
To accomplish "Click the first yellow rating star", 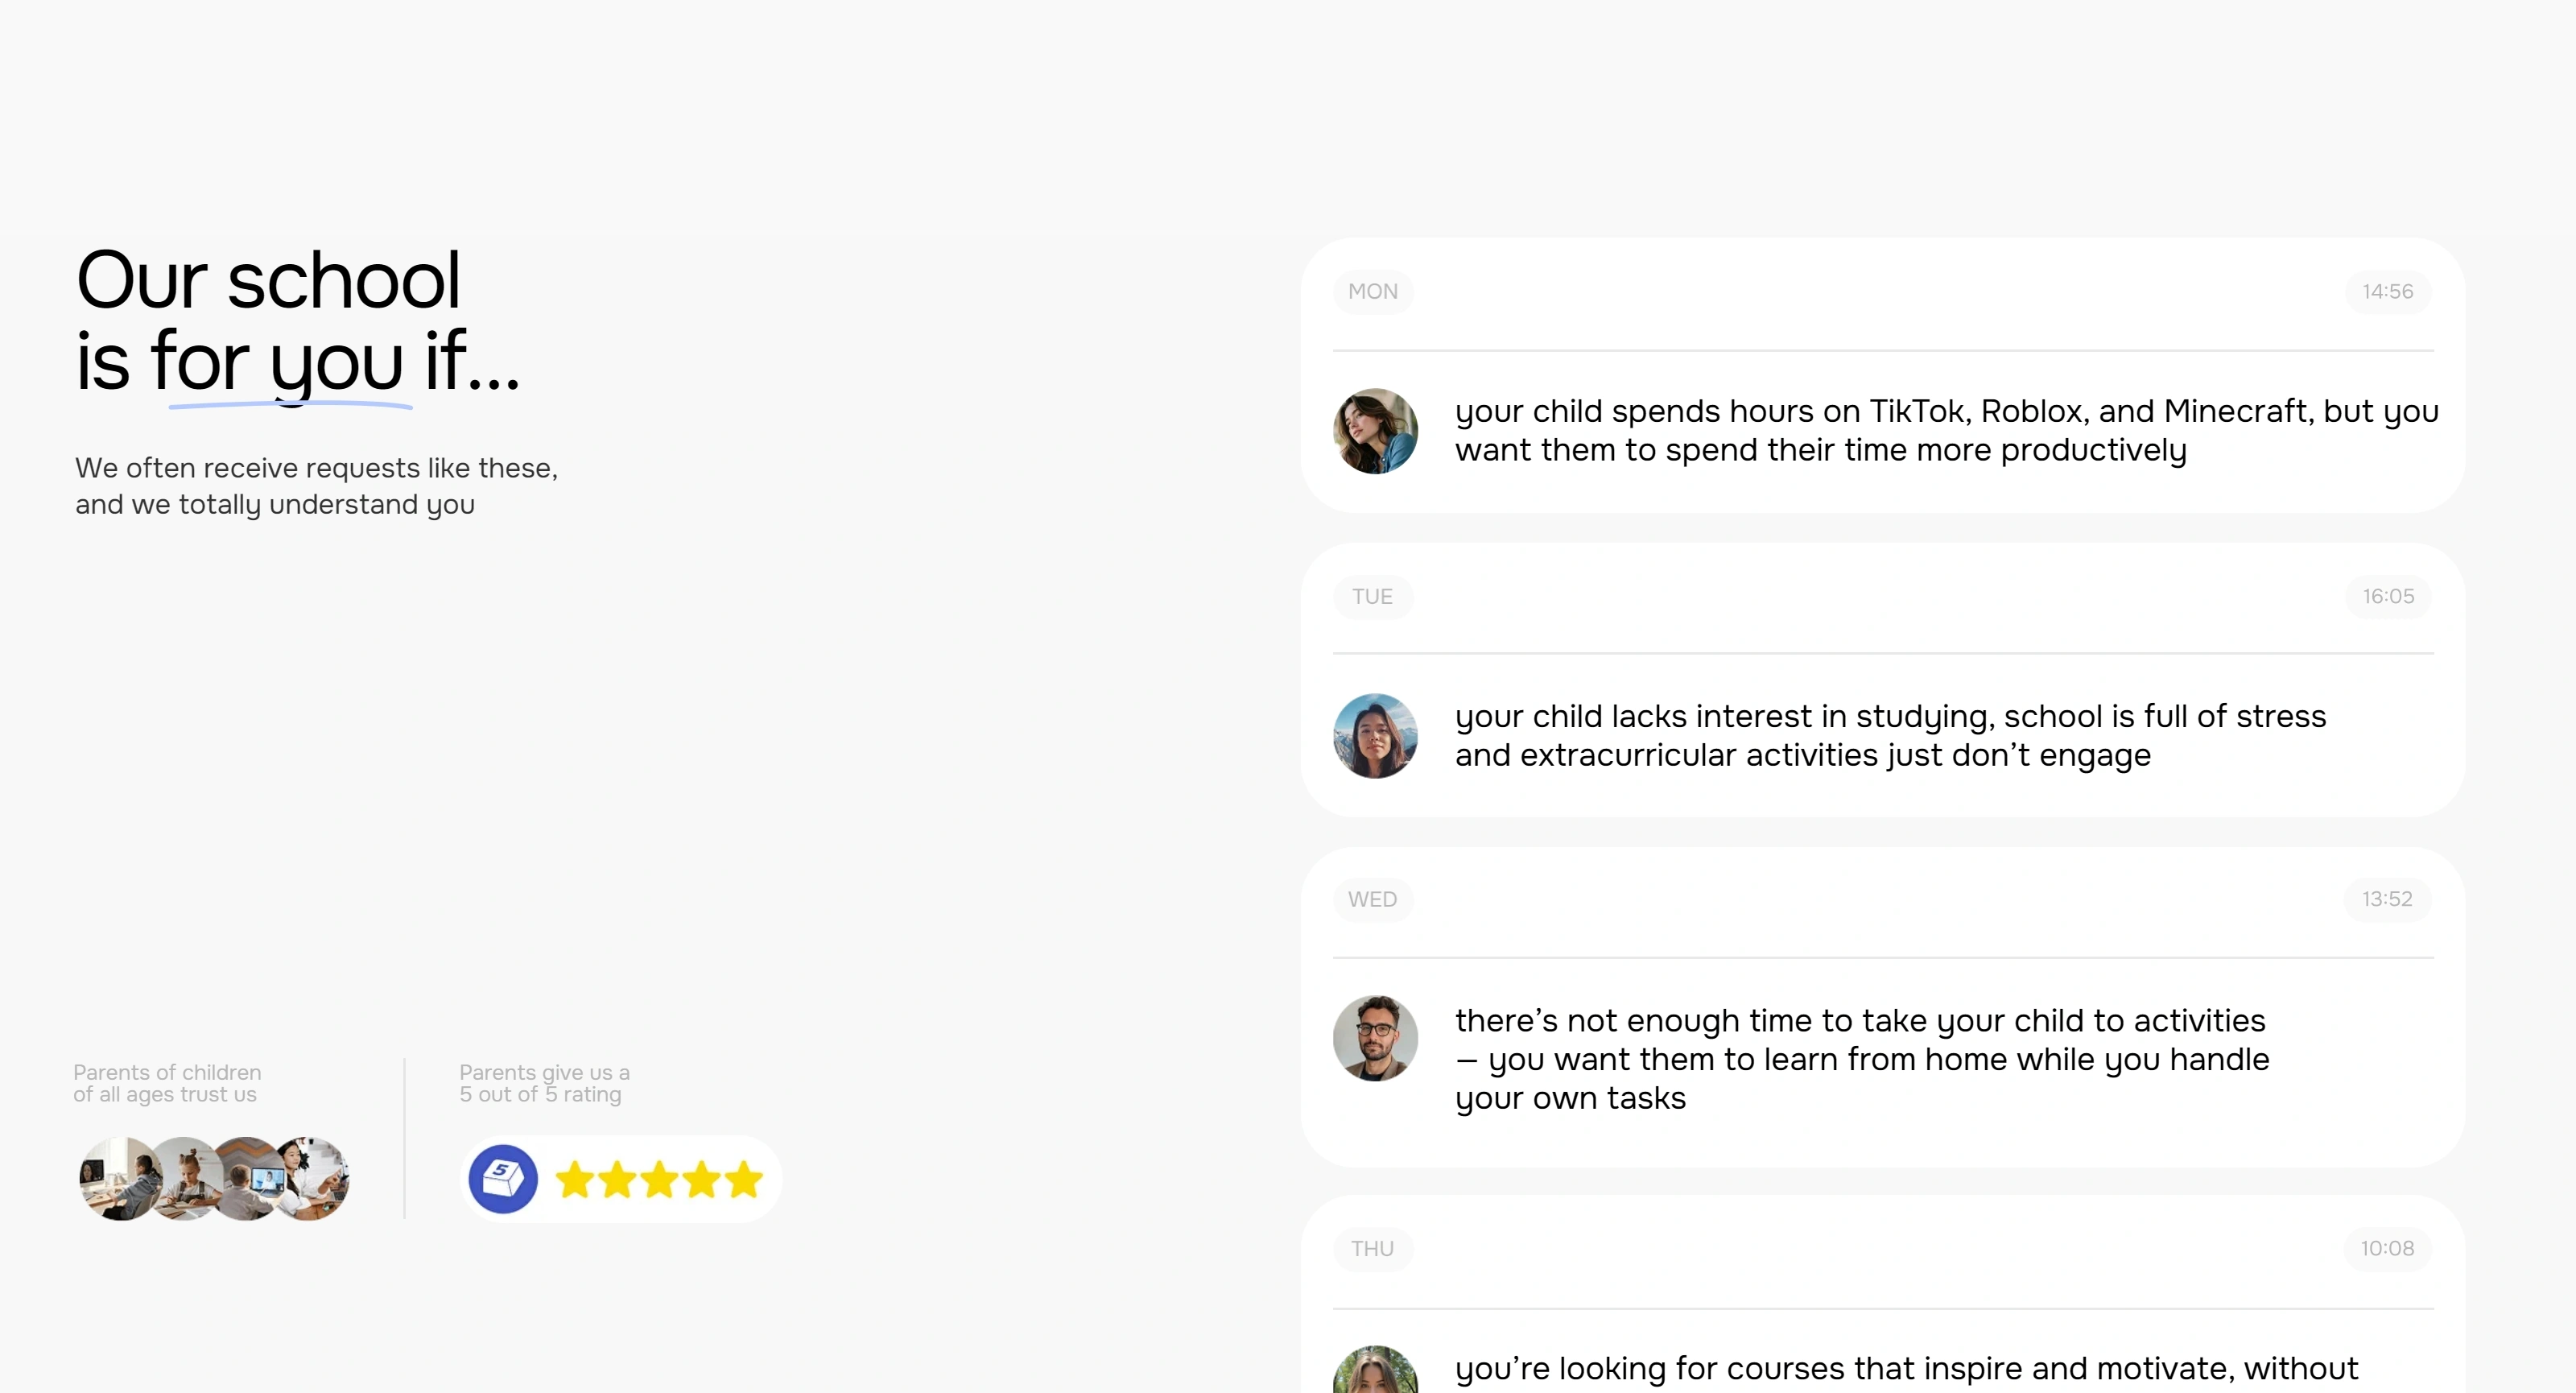I will [575, 1180].
